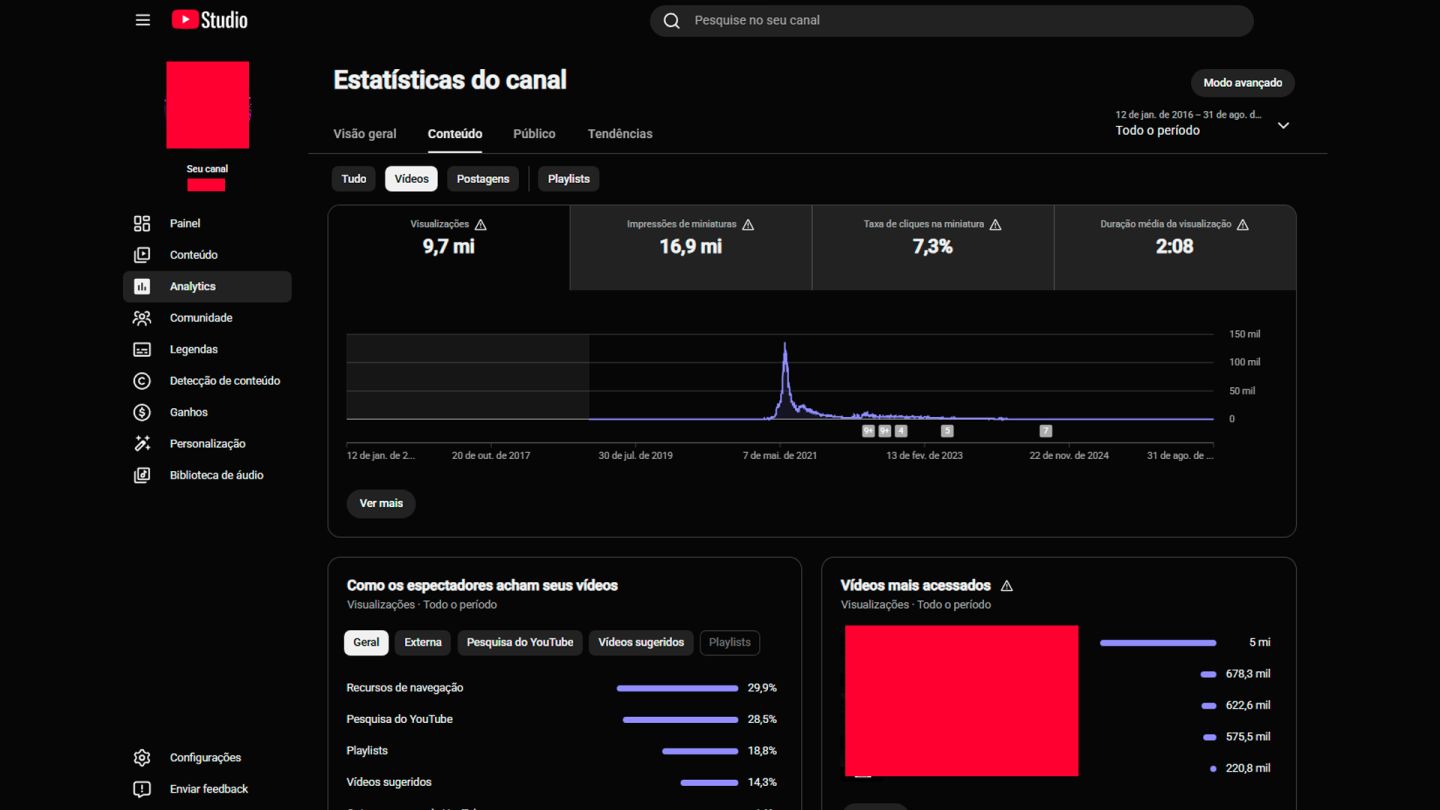1440x810 pixels.
Task: Click the Modo avançado button
Action: coord(1243,83)
